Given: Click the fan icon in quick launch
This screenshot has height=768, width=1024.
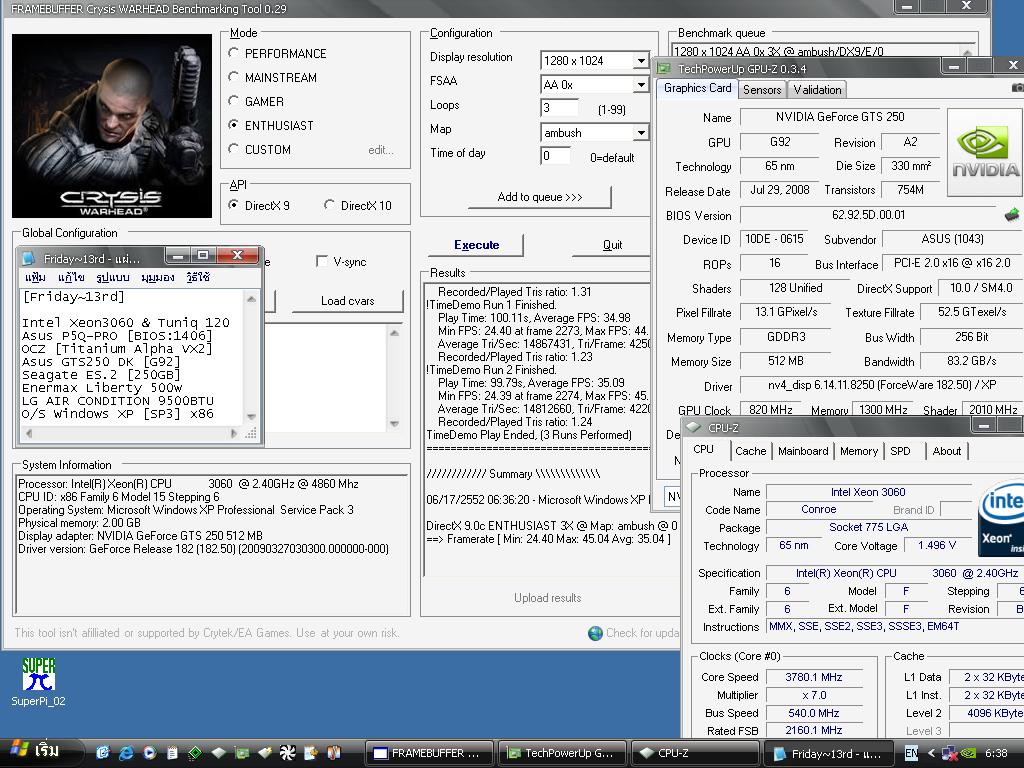Looking at the screenshot, I should pos(287,752).
